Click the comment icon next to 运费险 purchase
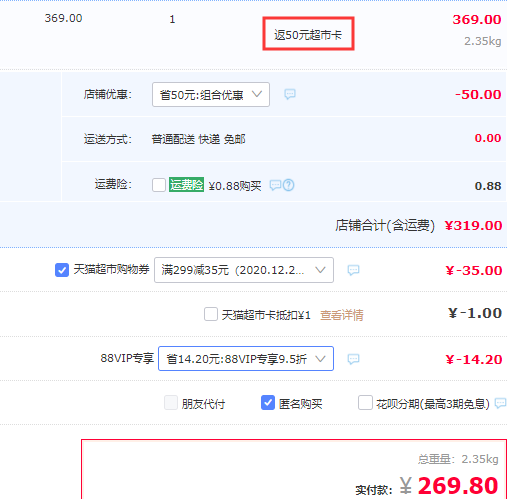The image size is (514, 499). (x=275, y=185)
